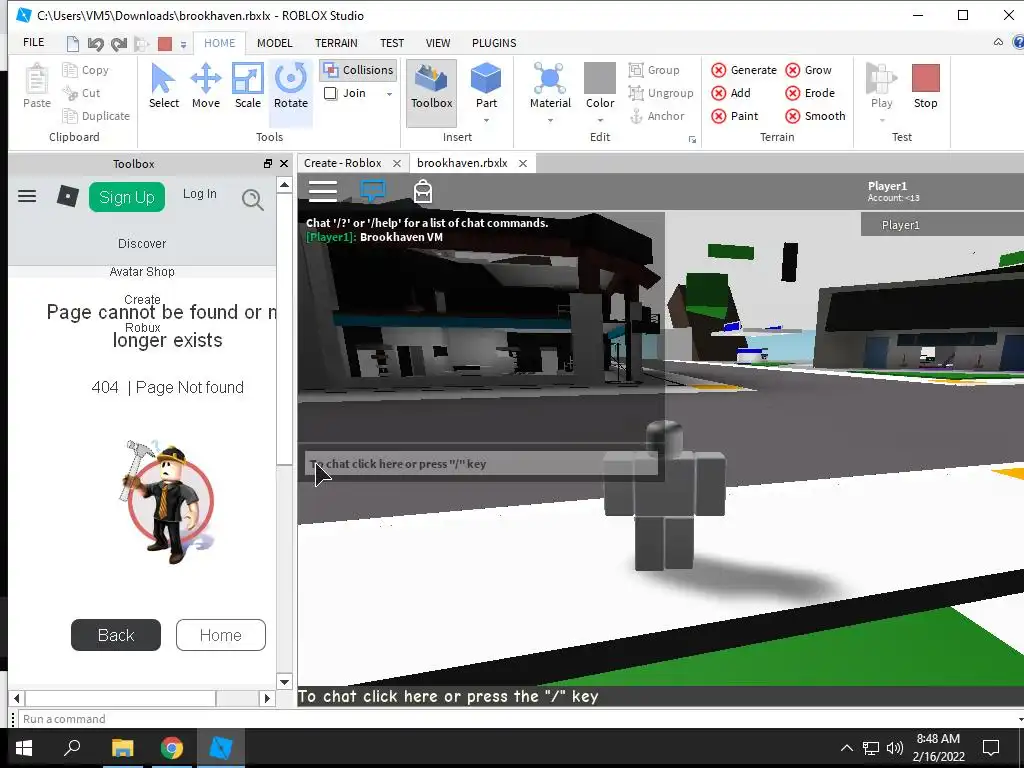The image size is (1024, 768).
Task: Click the Ungroup icon
Action: [x=636, y=93]
